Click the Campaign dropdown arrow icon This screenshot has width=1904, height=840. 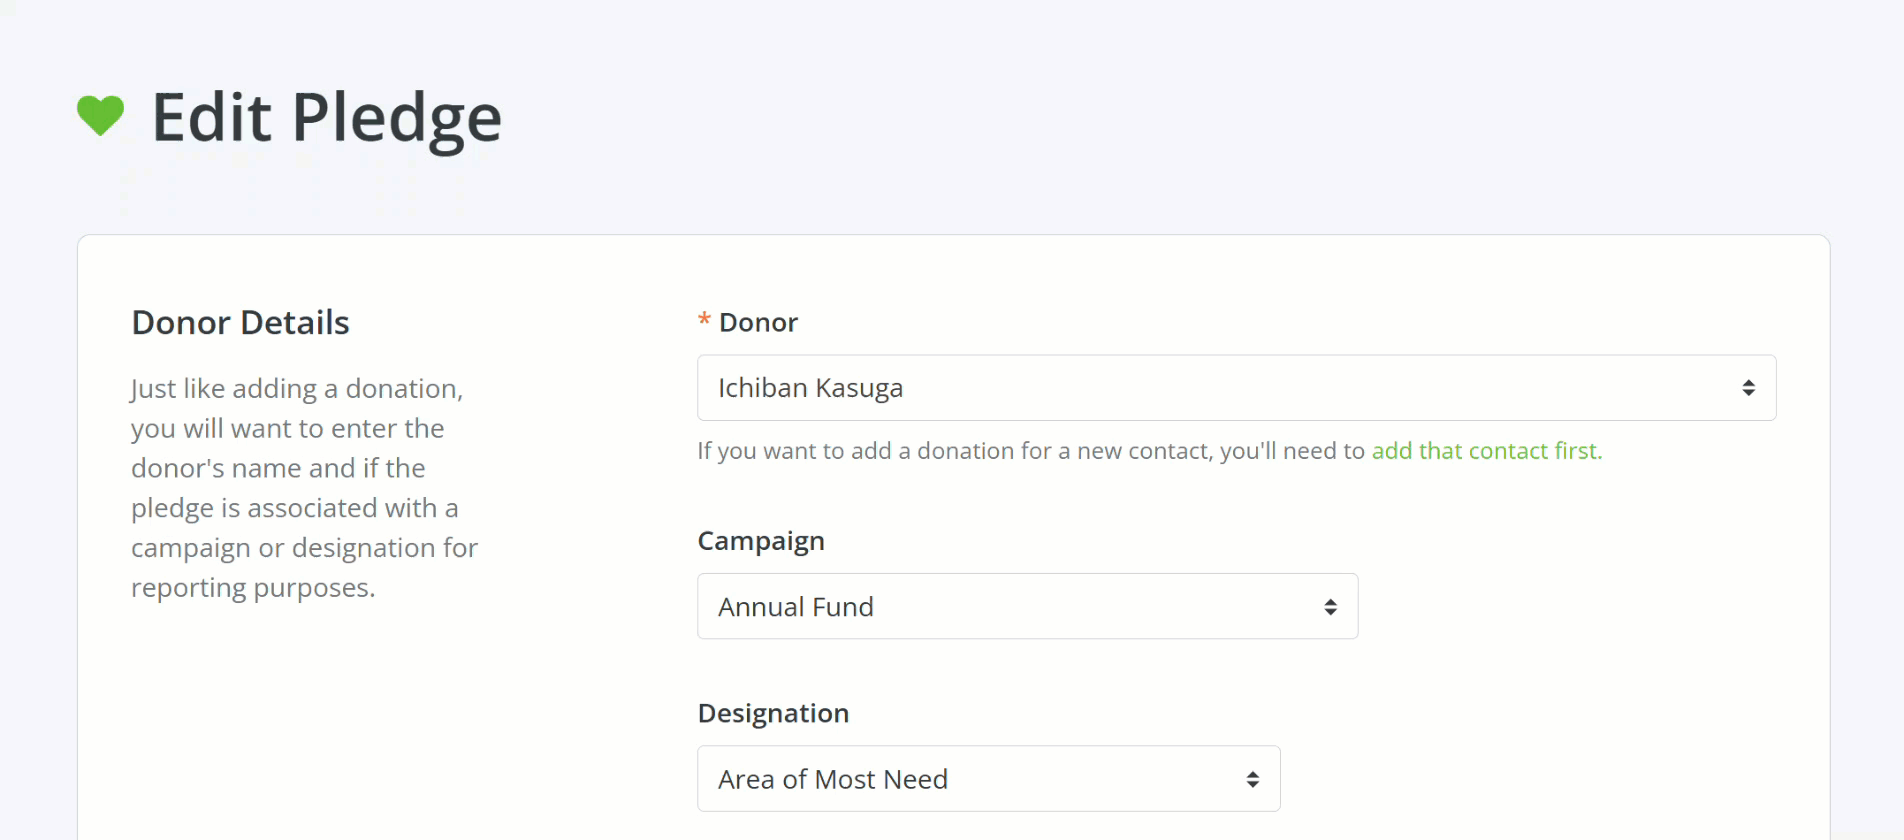[x=1330, y=607]
